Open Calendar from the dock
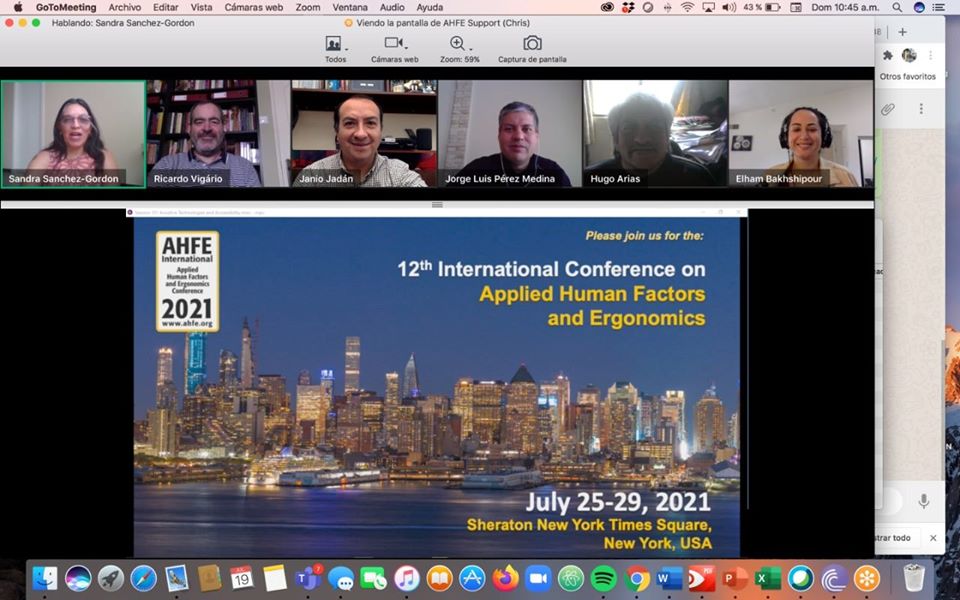960x600 pixels. [x=242, y=578]
